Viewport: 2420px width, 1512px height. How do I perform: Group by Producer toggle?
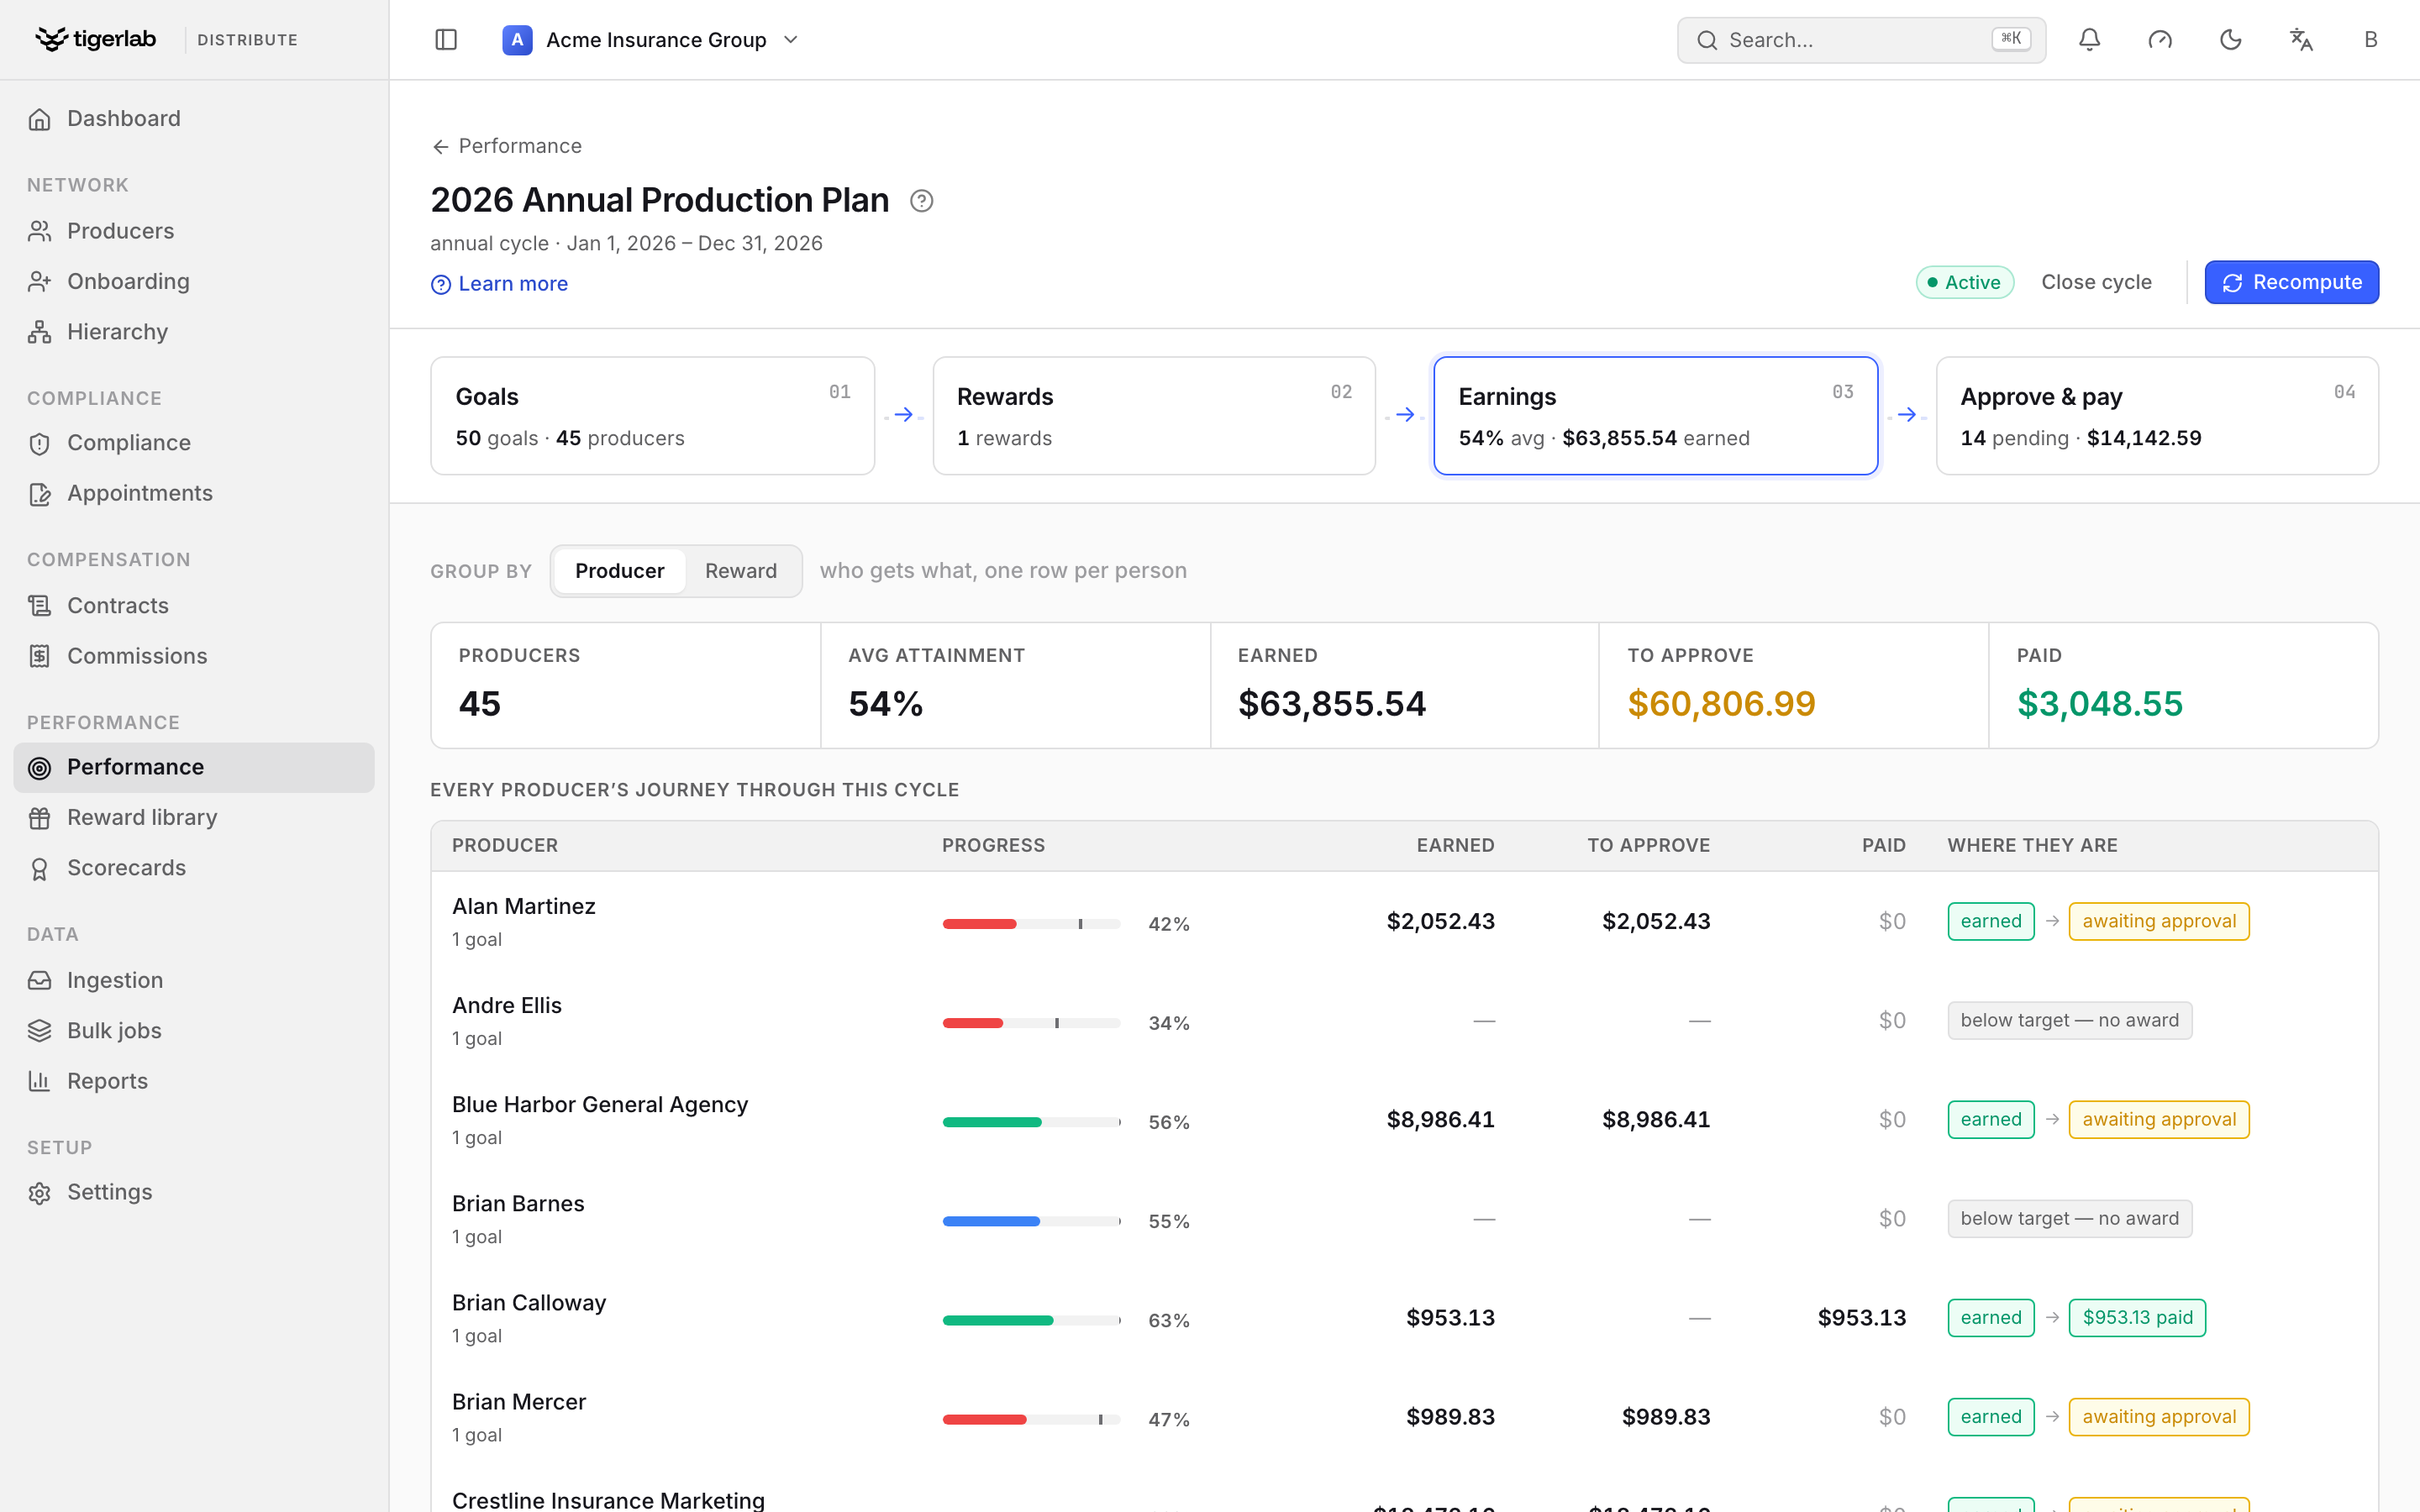click(619, 571)
